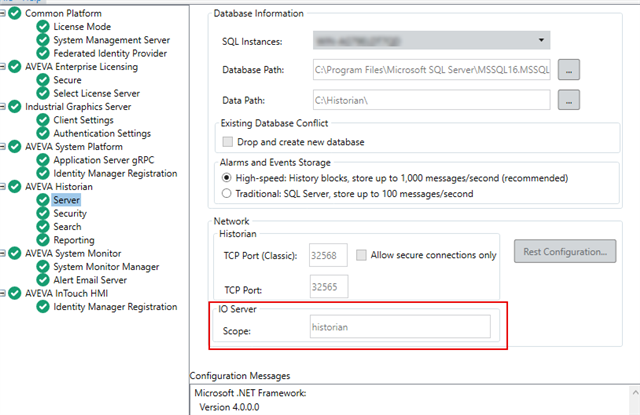This screenshot has width=640, height=415.
Task: Collapse the AVEVA Historian tree node
Action: tap(2, 186)
